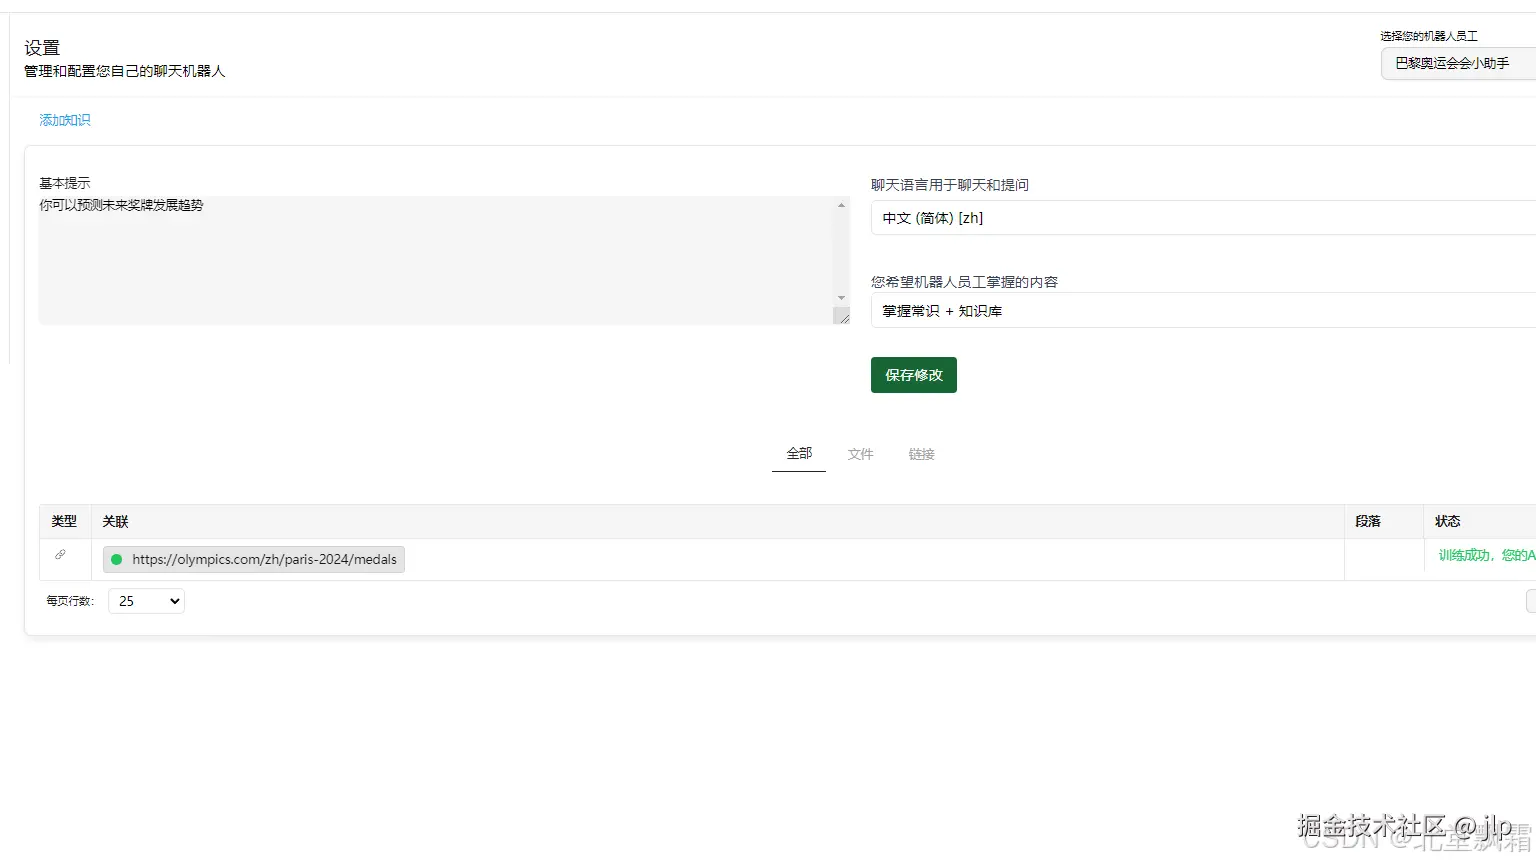The image size is (1536, 864).
Task: Open the 添加知识 link
Action: 65,120
